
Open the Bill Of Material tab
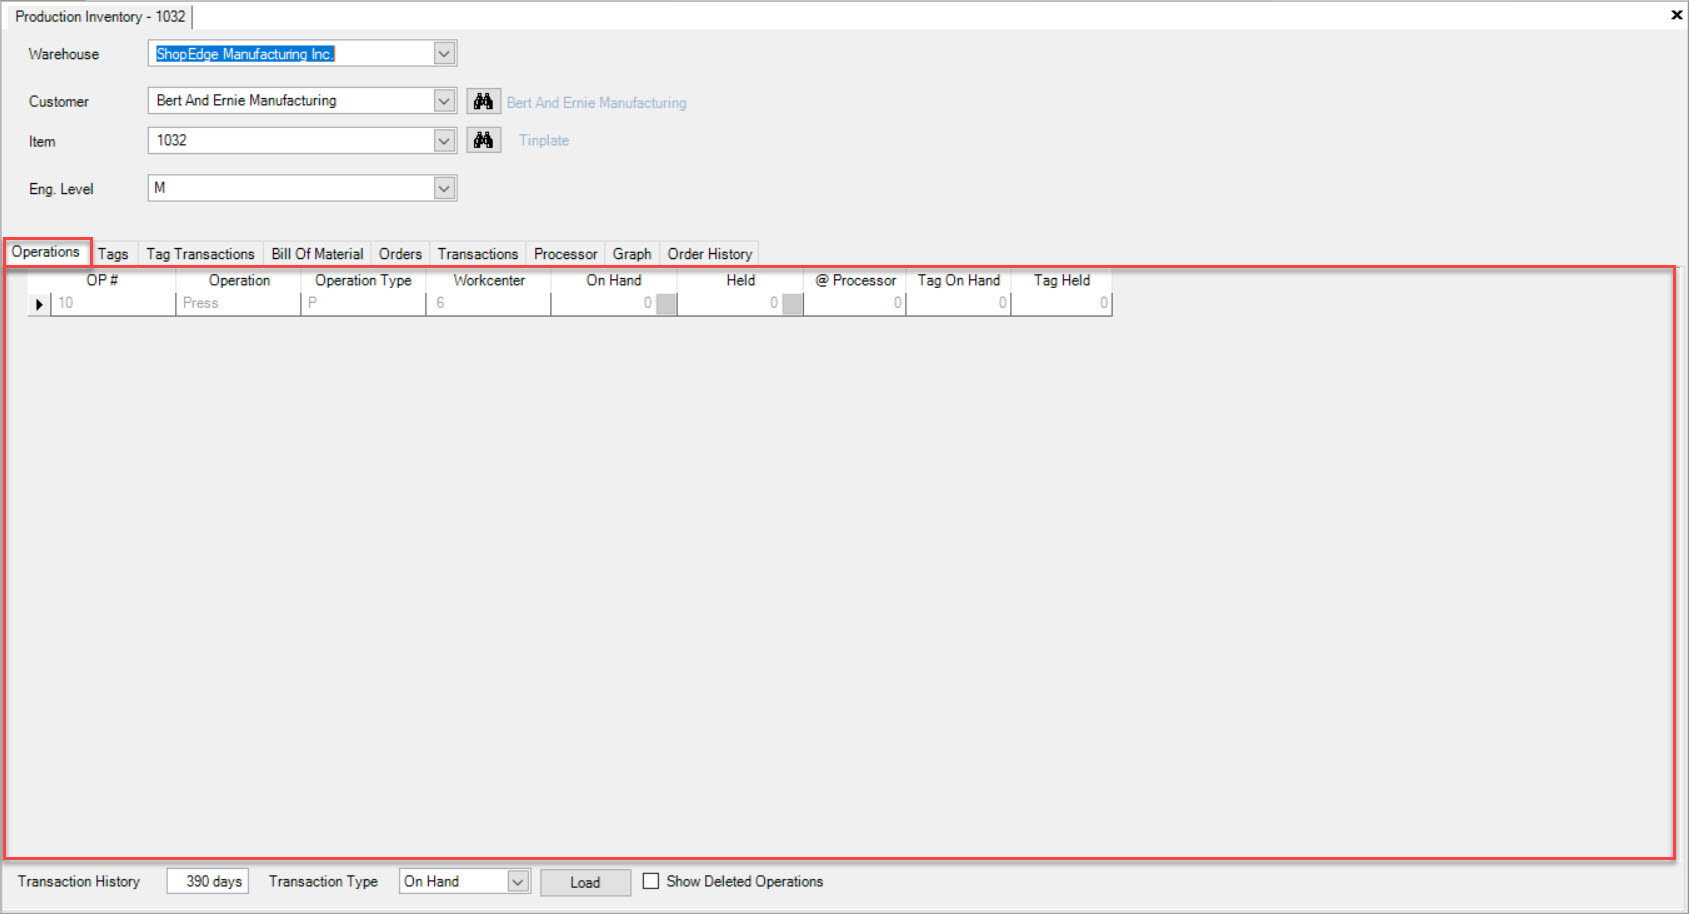click(x=317, y=254)
